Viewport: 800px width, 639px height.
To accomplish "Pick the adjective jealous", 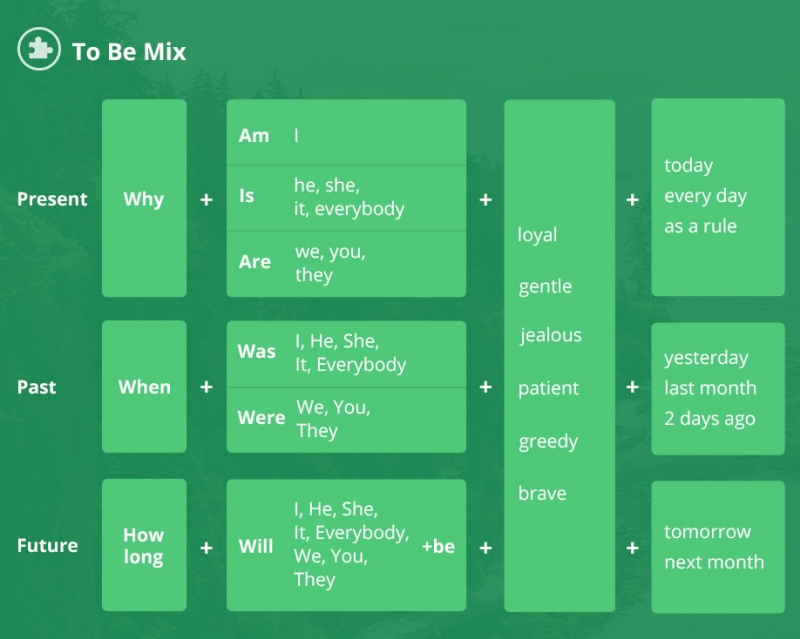I will pos(551,336).
